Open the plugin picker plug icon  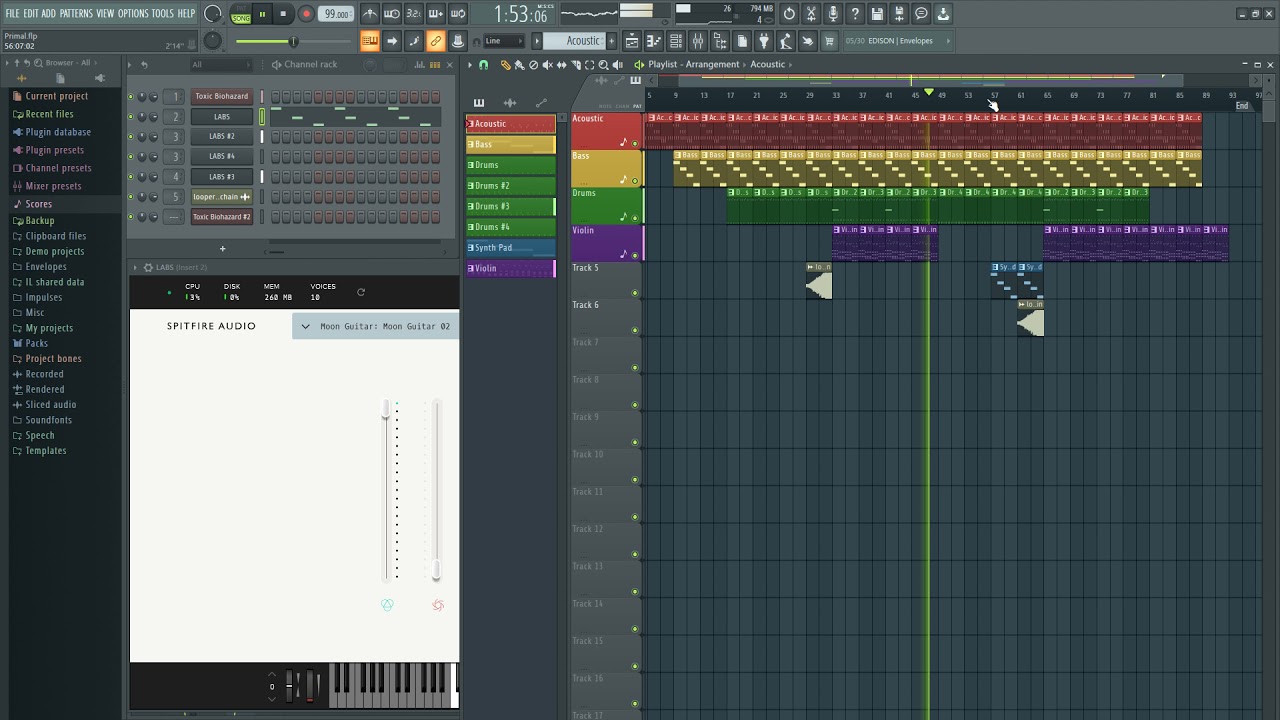coord(764,41)
